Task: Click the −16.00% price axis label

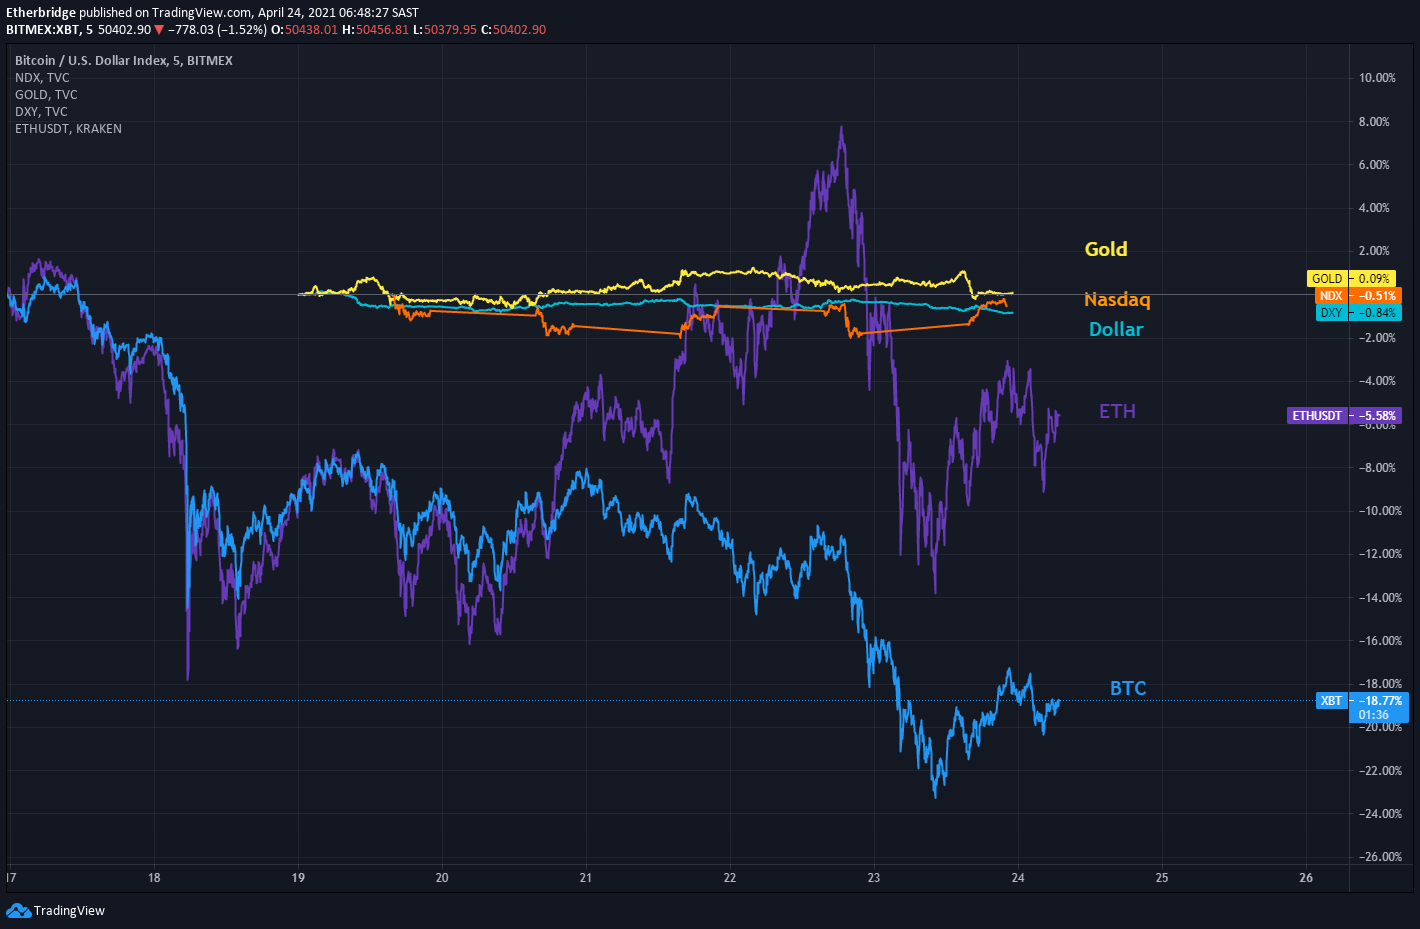Action: pyautogui.click(x=1380, y=641)
